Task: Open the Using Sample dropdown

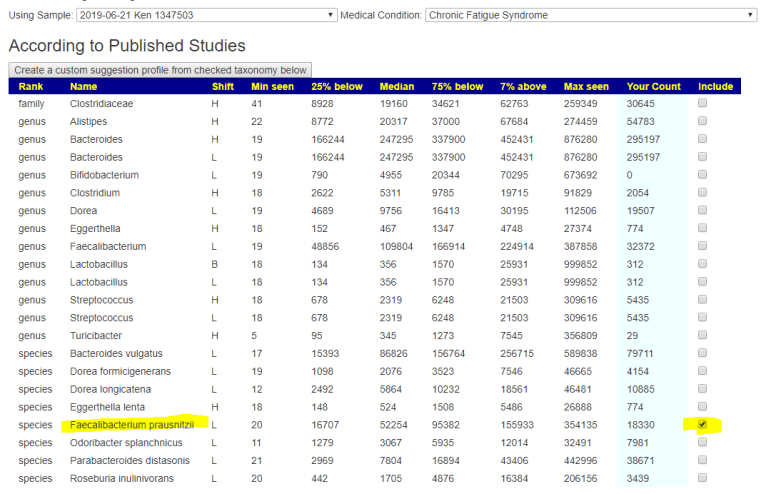Action: click(x=206, y=15)
